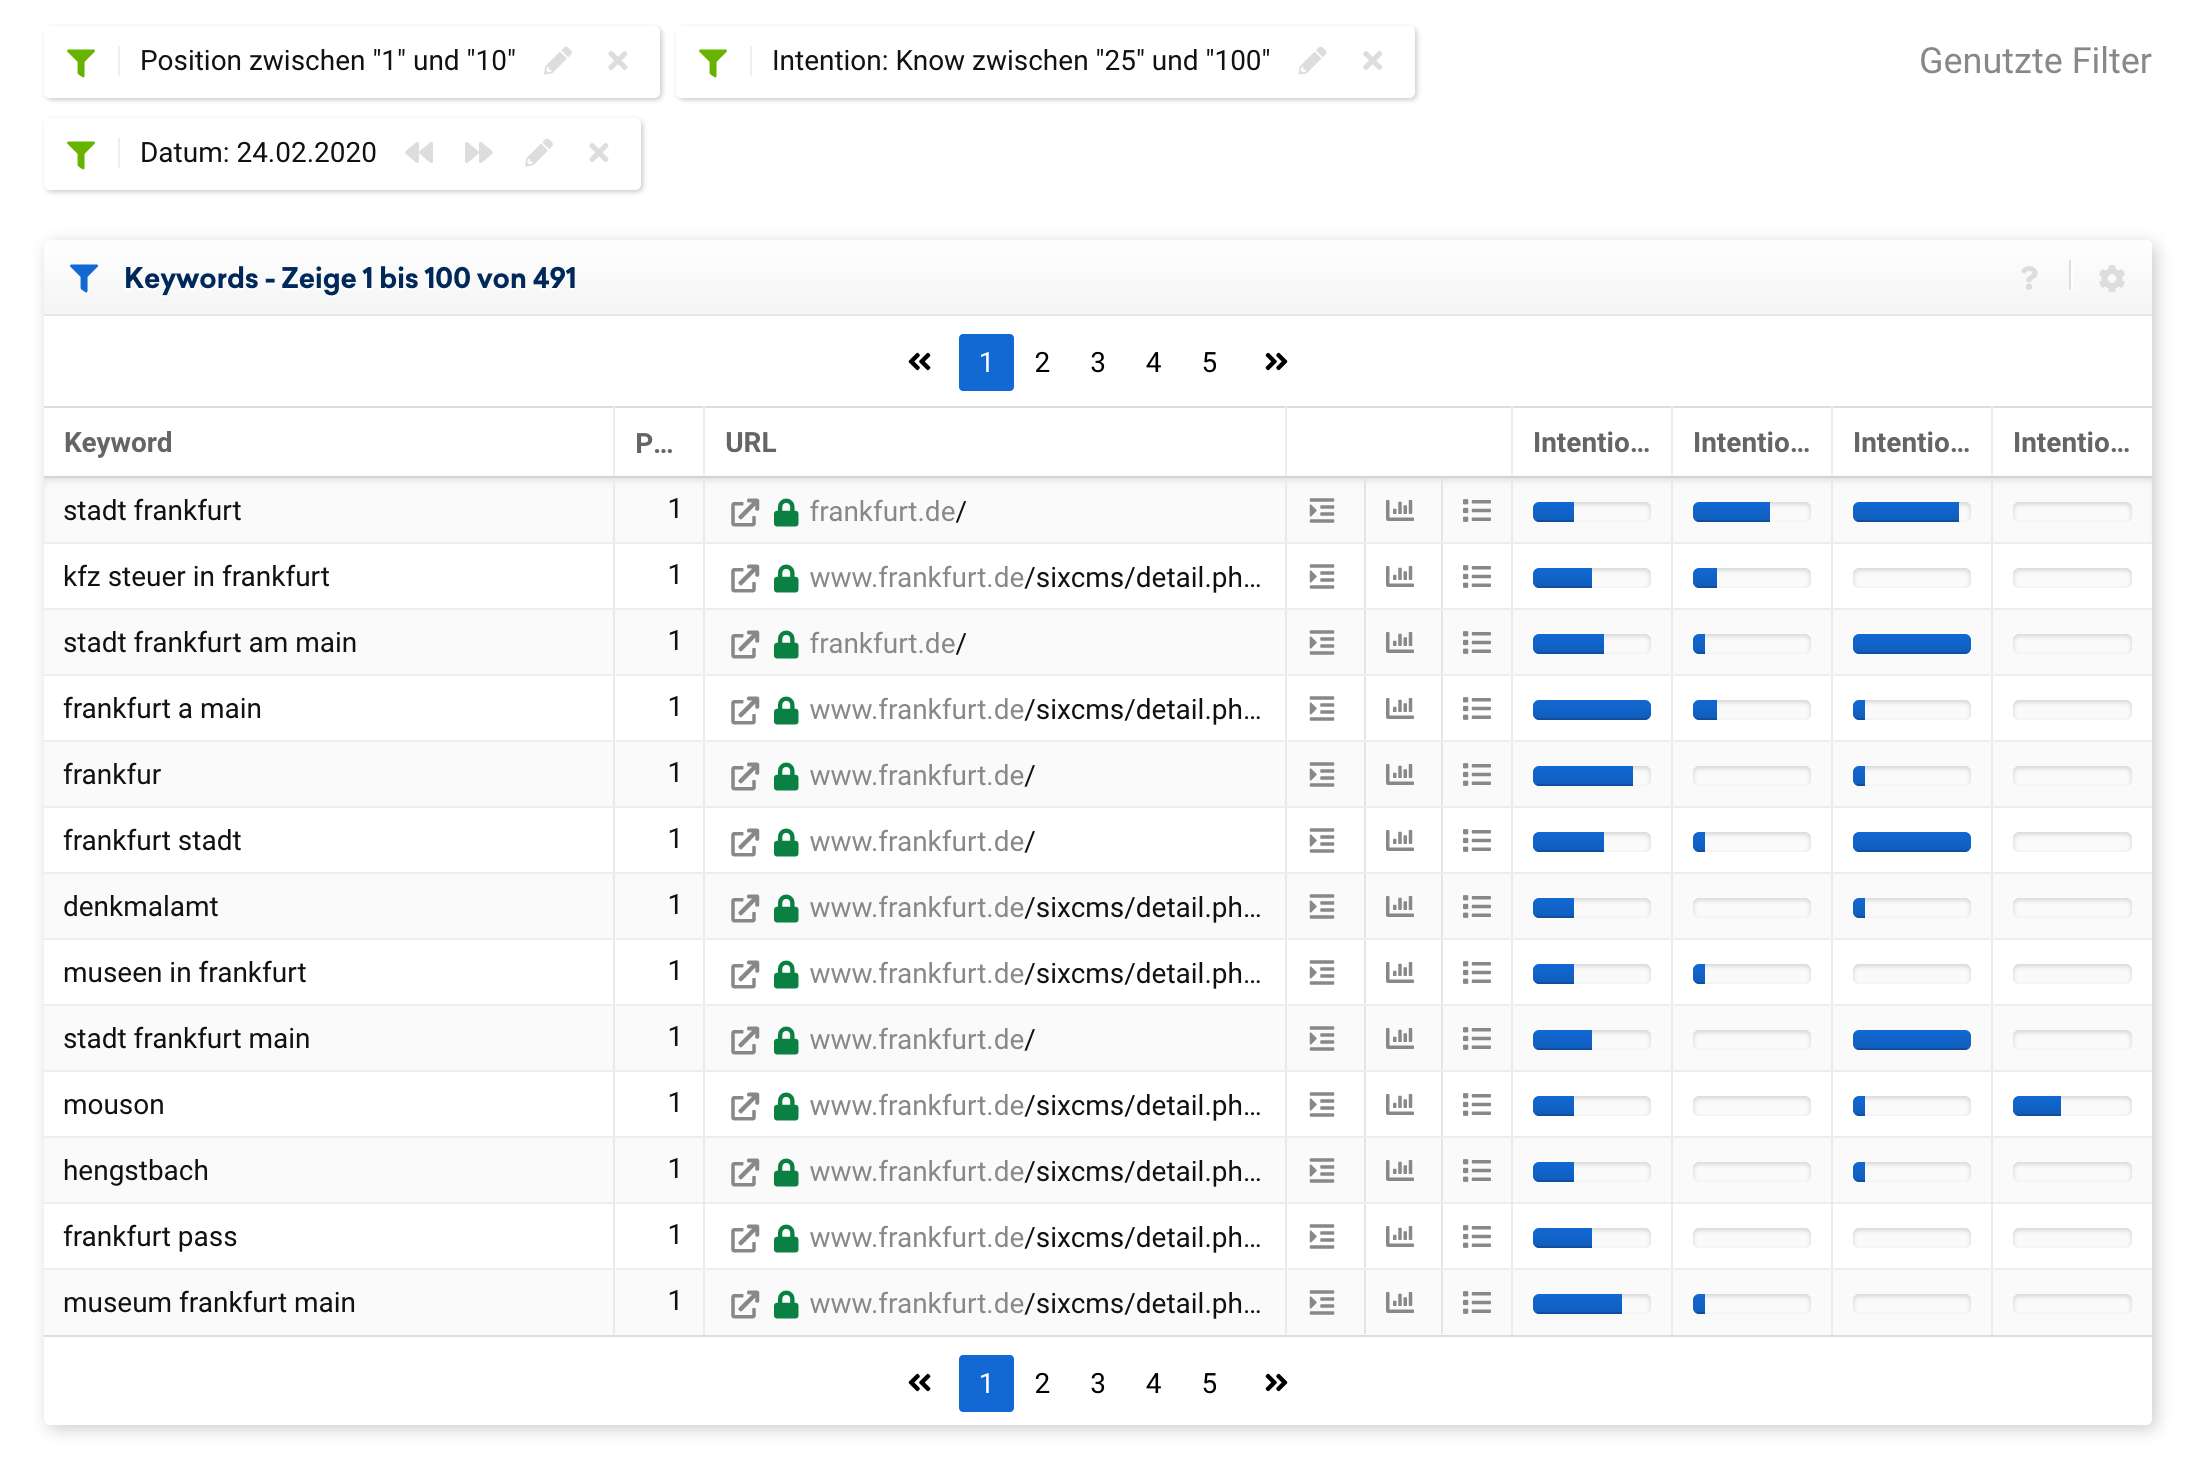Open the blue filter icon beside Keywords

coord(85,278)
